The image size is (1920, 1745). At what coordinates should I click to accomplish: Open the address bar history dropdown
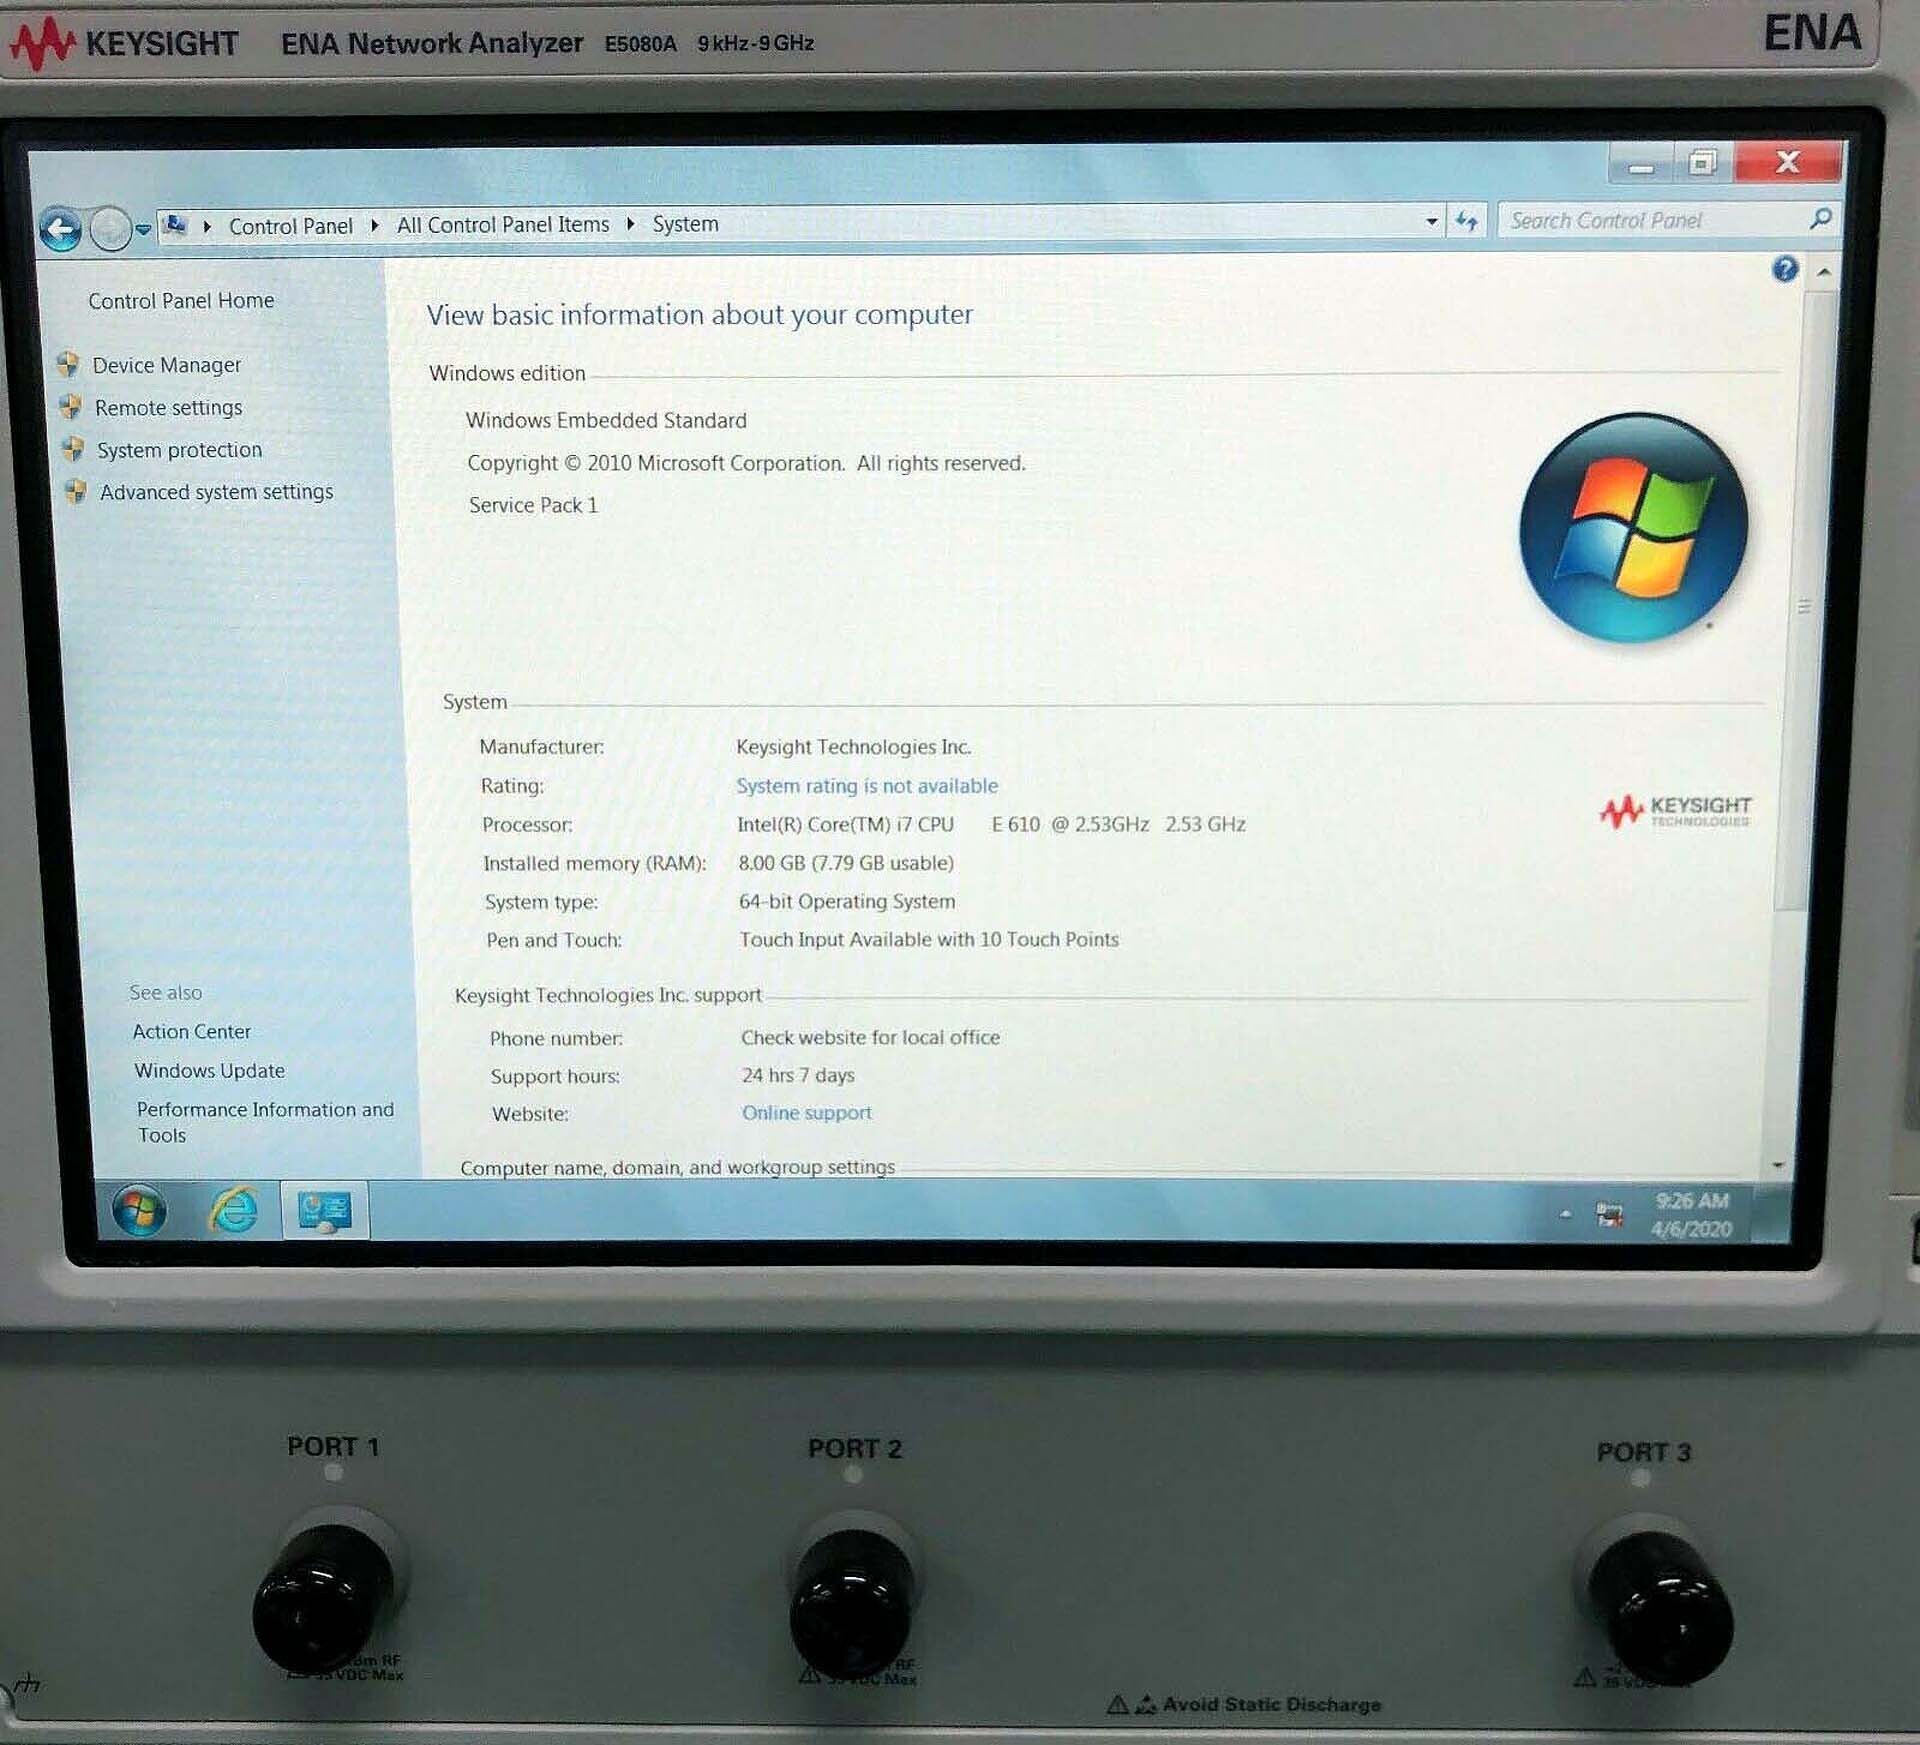1431,221
